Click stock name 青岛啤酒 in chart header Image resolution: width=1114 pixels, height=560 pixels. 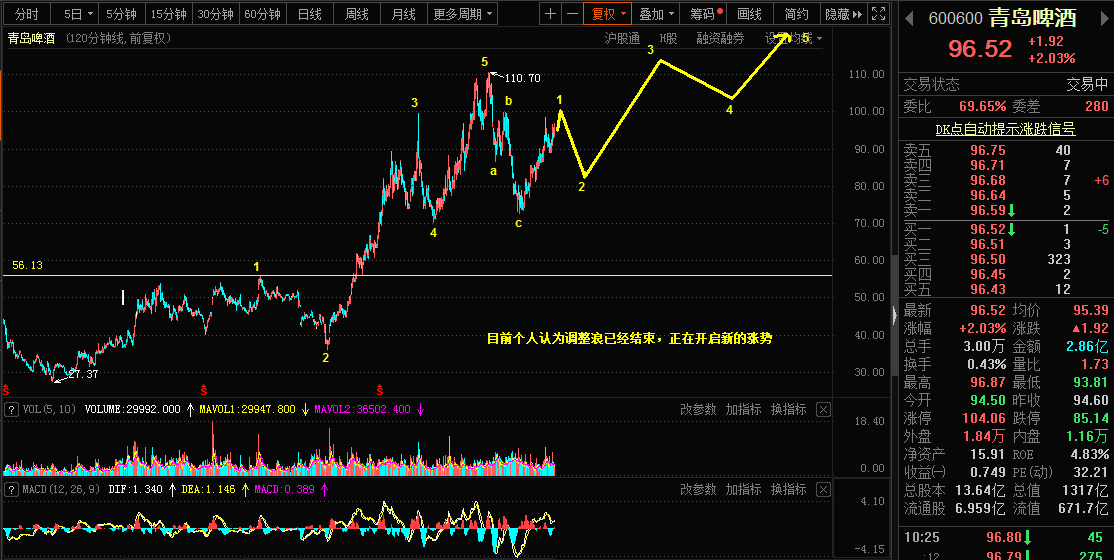31,38
